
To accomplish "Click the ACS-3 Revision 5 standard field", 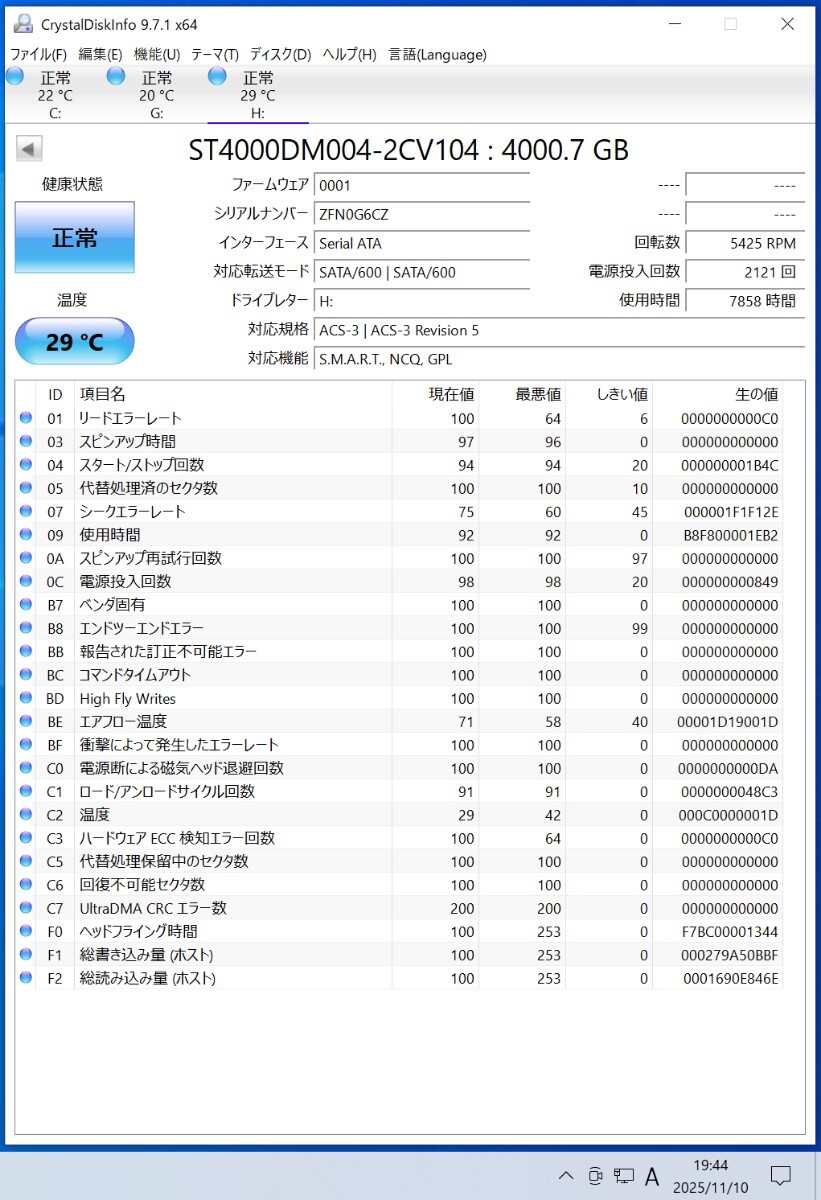I will [x=559, y=330].
